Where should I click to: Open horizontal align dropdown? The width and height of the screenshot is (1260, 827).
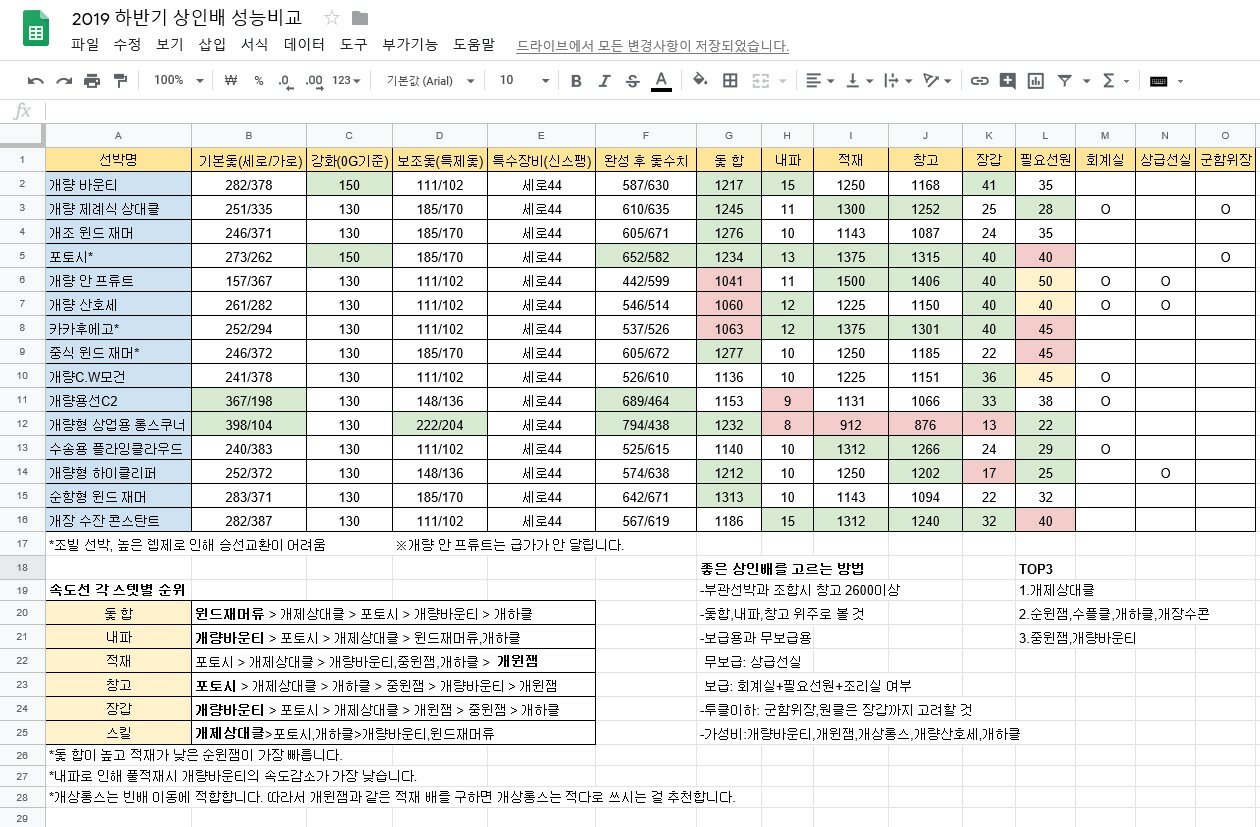tap(820, 81)
